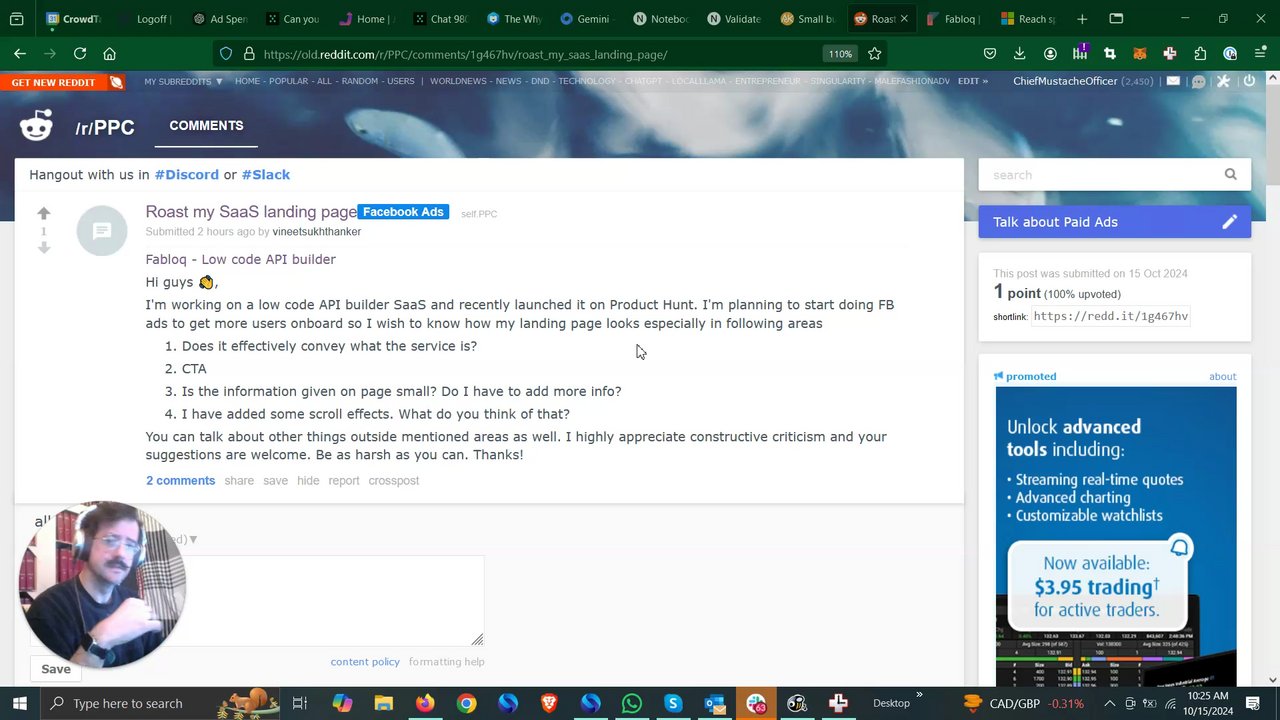Click the screenshot crop extension icon

coord(1109,54)
